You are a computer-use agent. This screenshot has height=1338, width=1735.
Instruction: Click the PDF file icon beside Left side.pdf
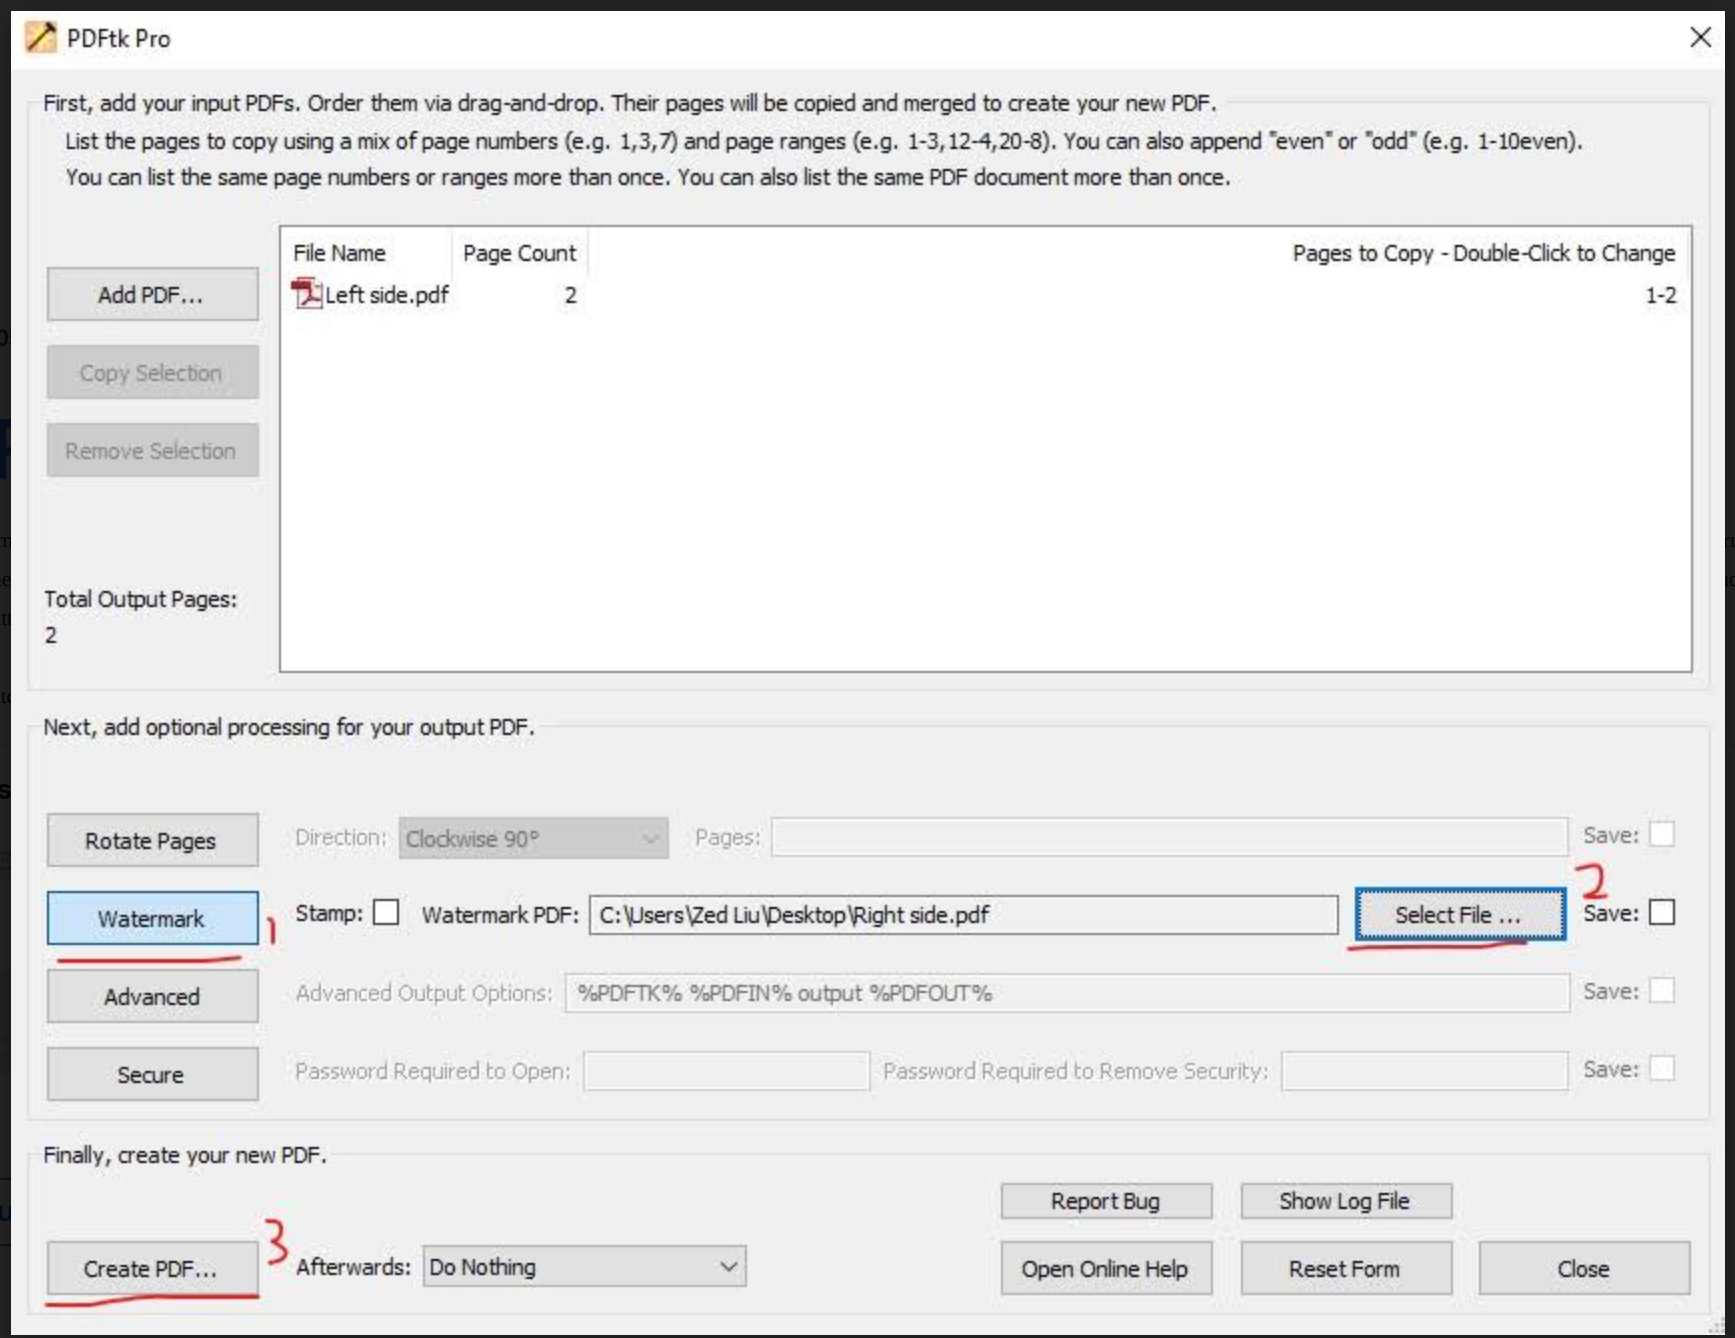pos(306,294)
